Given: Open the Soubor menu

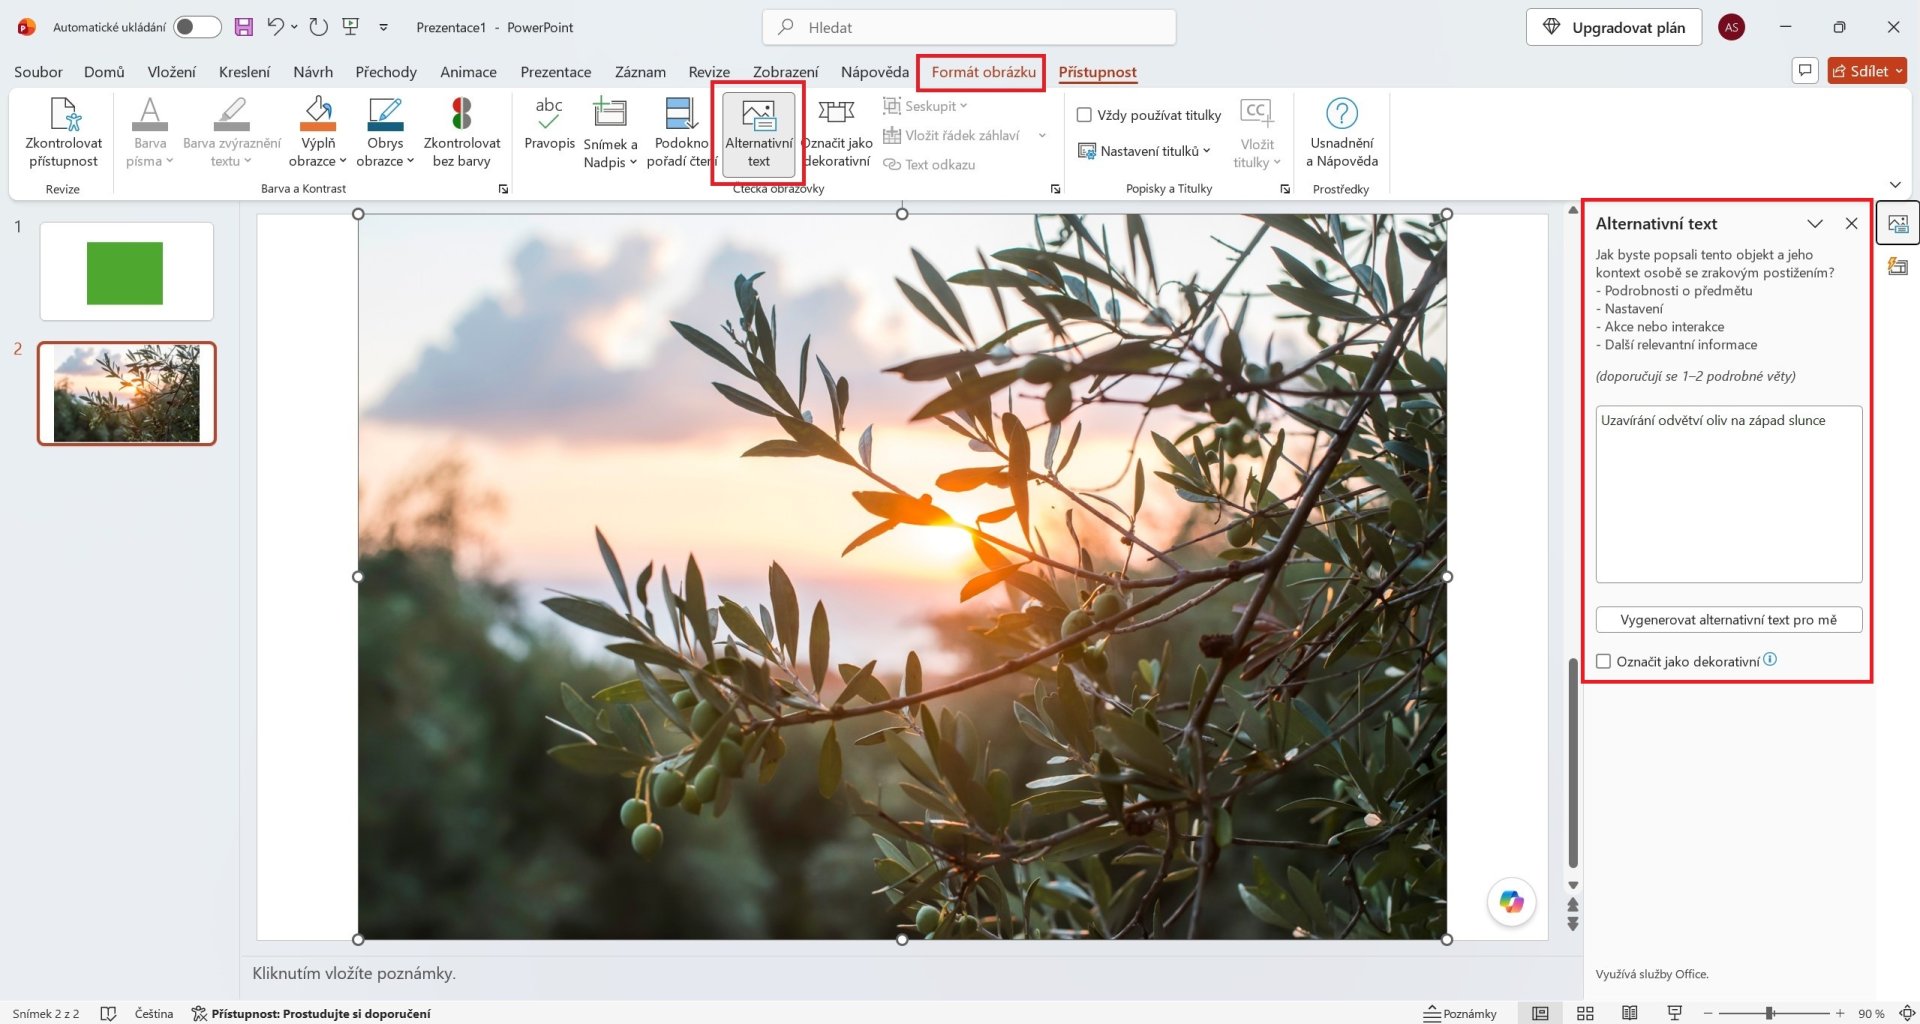Looking at the screenshot, I should (38, 72).
